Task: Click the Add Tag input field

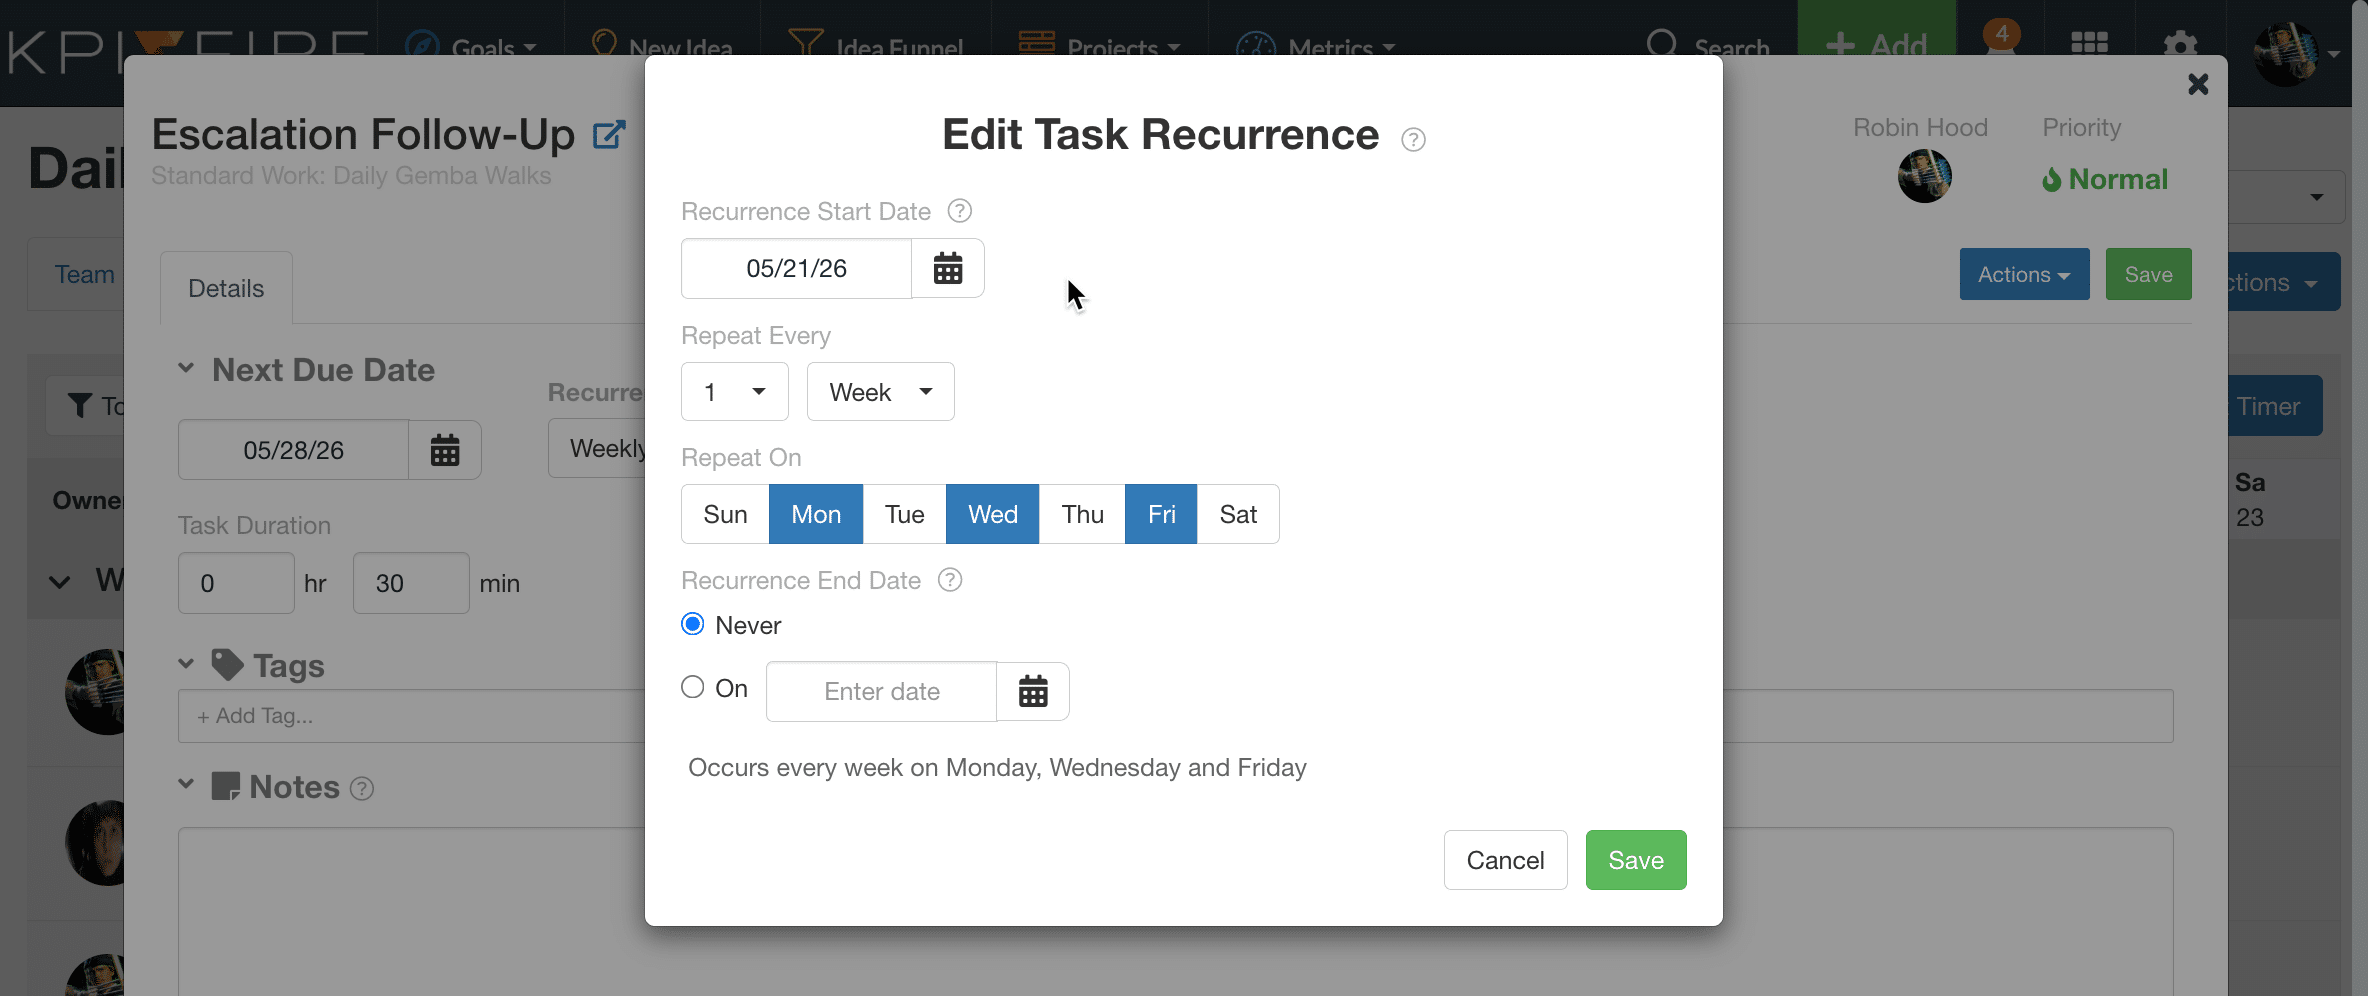Action: pos(411,716)
